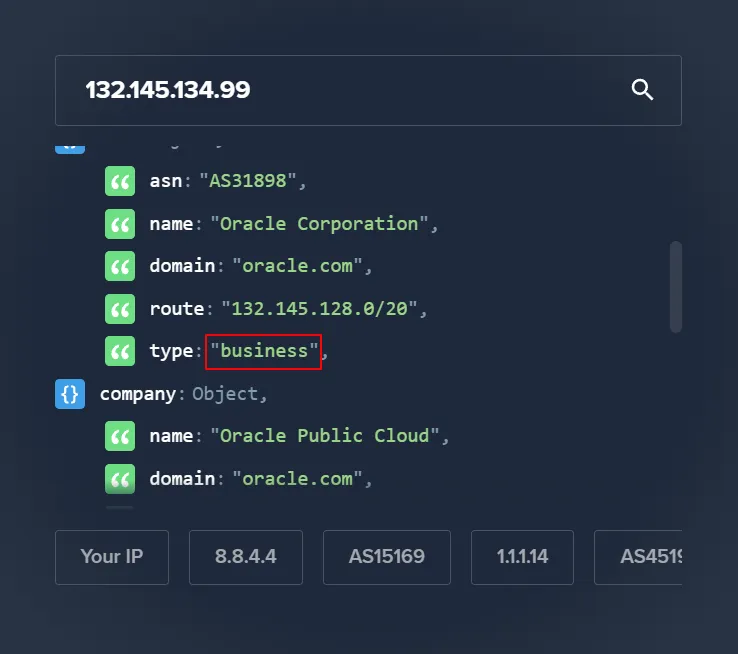The height and width of the screenshot is (654, 738).
Task: Click the company Object row label
Action: click(184, 394)
